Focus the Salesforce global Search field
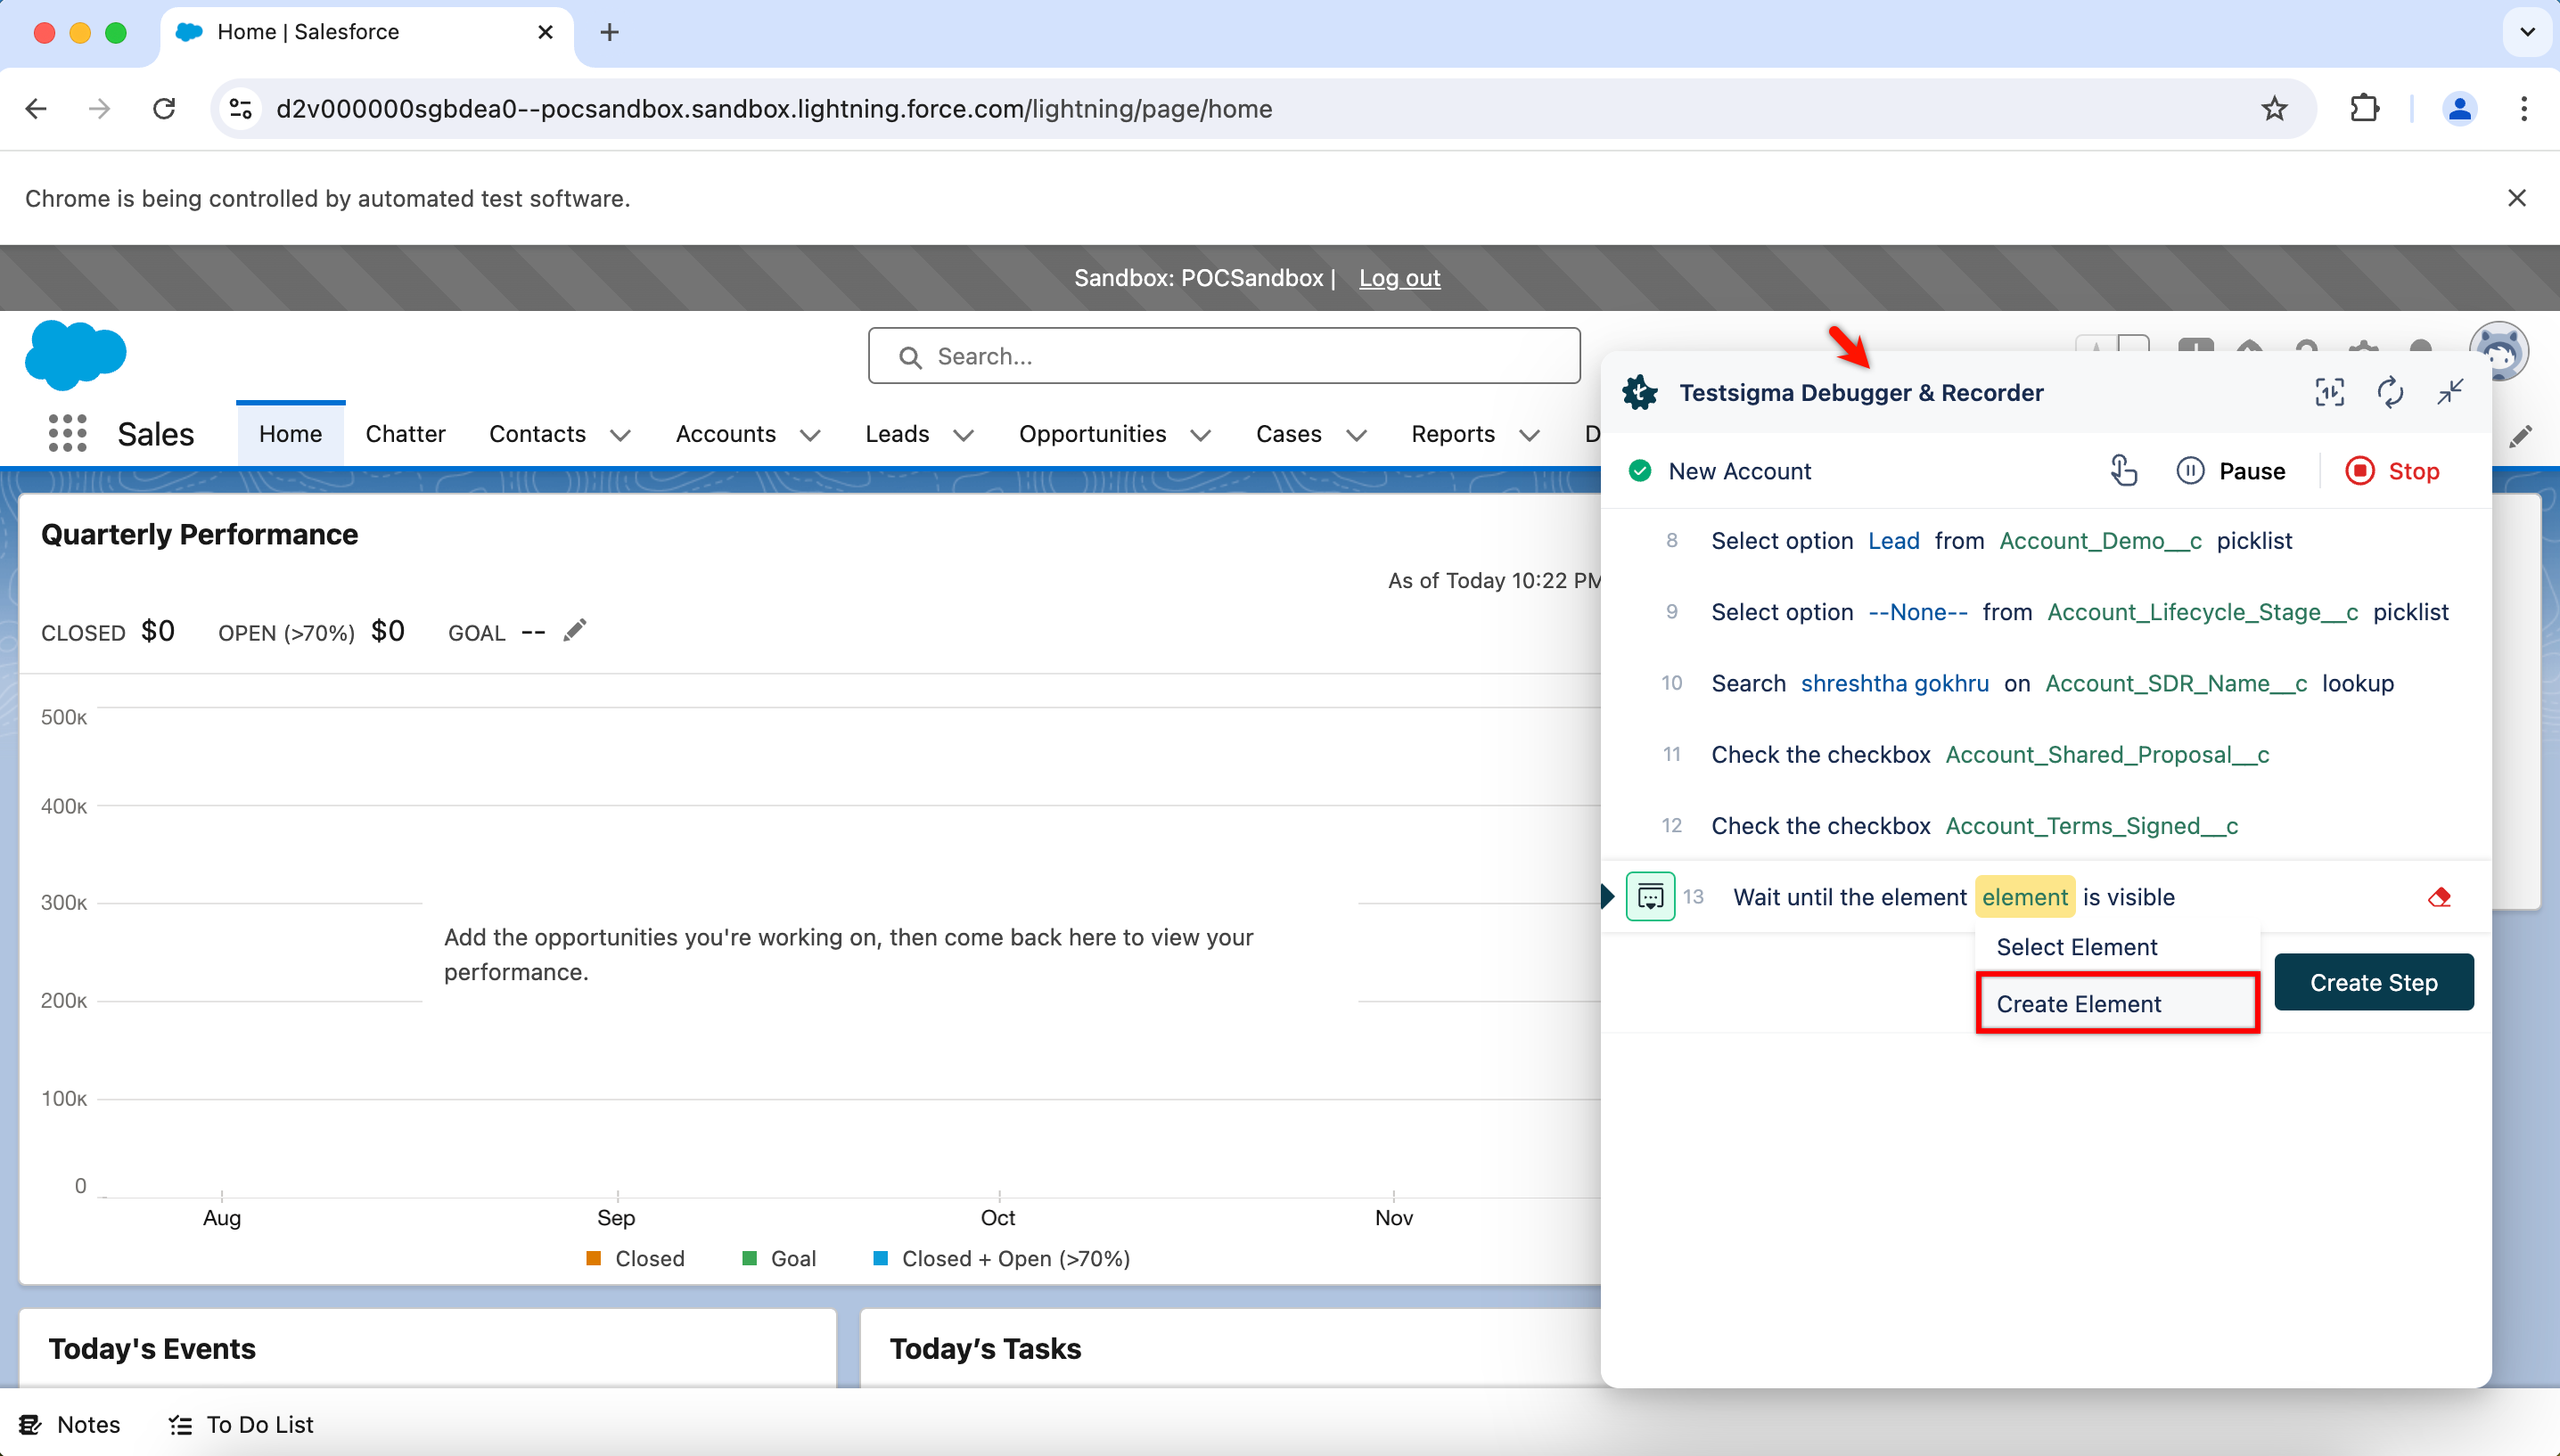2560x1456 pixels. pos(1224,356)
